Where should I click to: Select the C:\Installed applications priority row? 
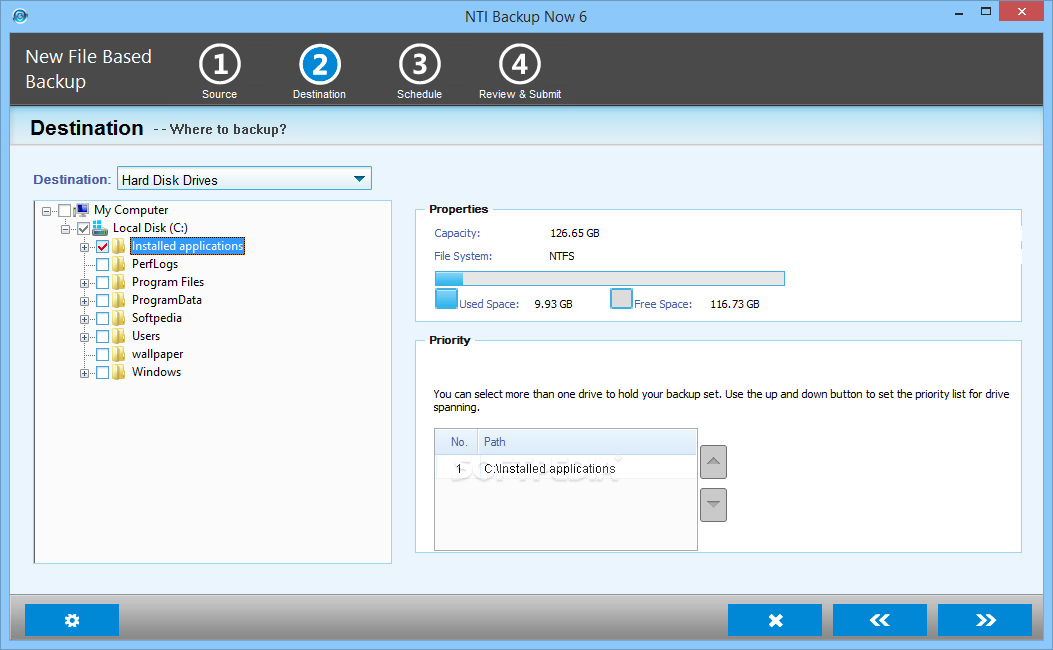(x=565, y=468)
